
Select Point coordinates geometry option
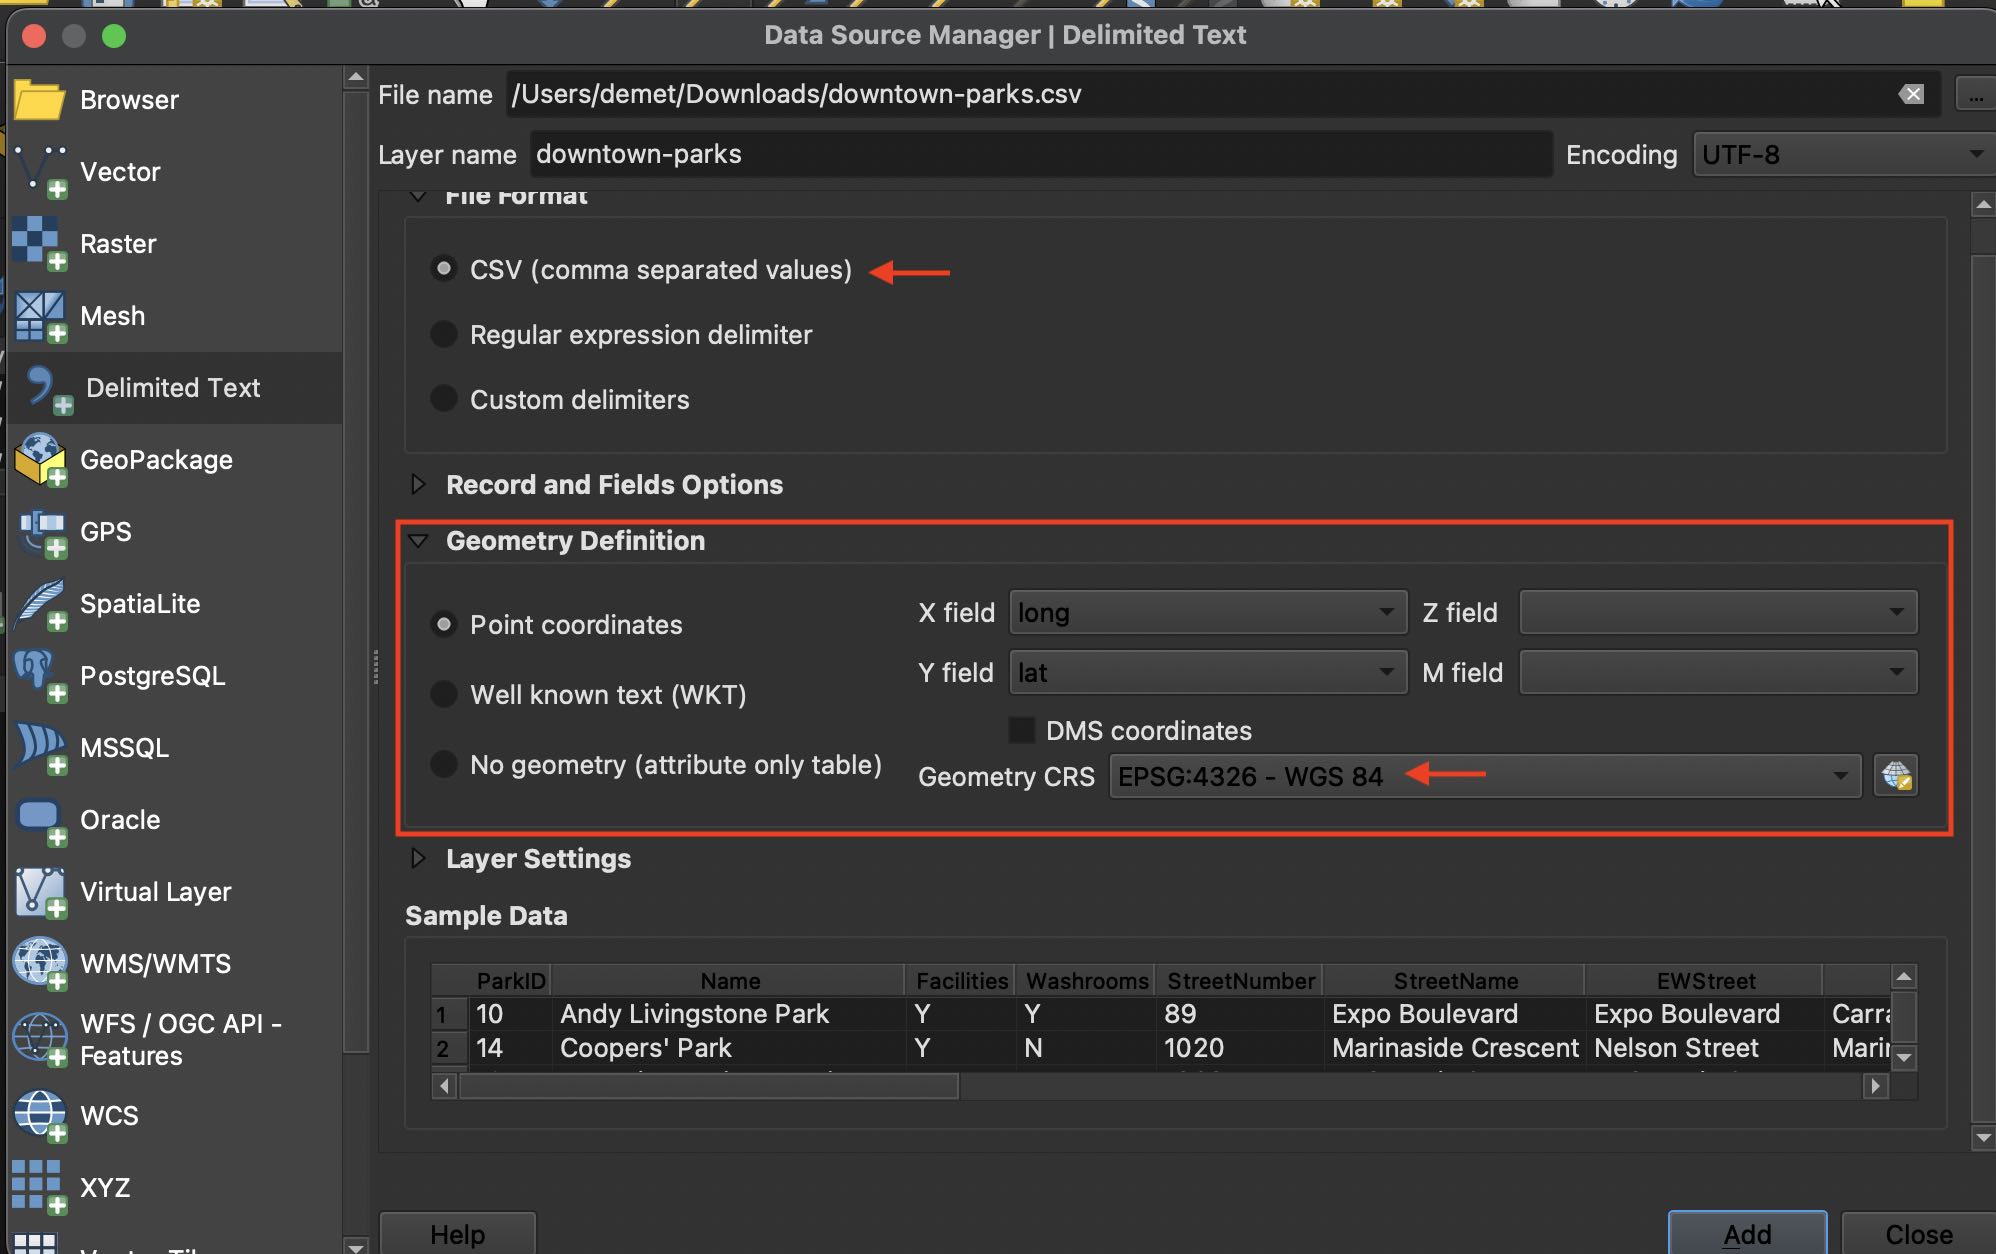(444, 624)
